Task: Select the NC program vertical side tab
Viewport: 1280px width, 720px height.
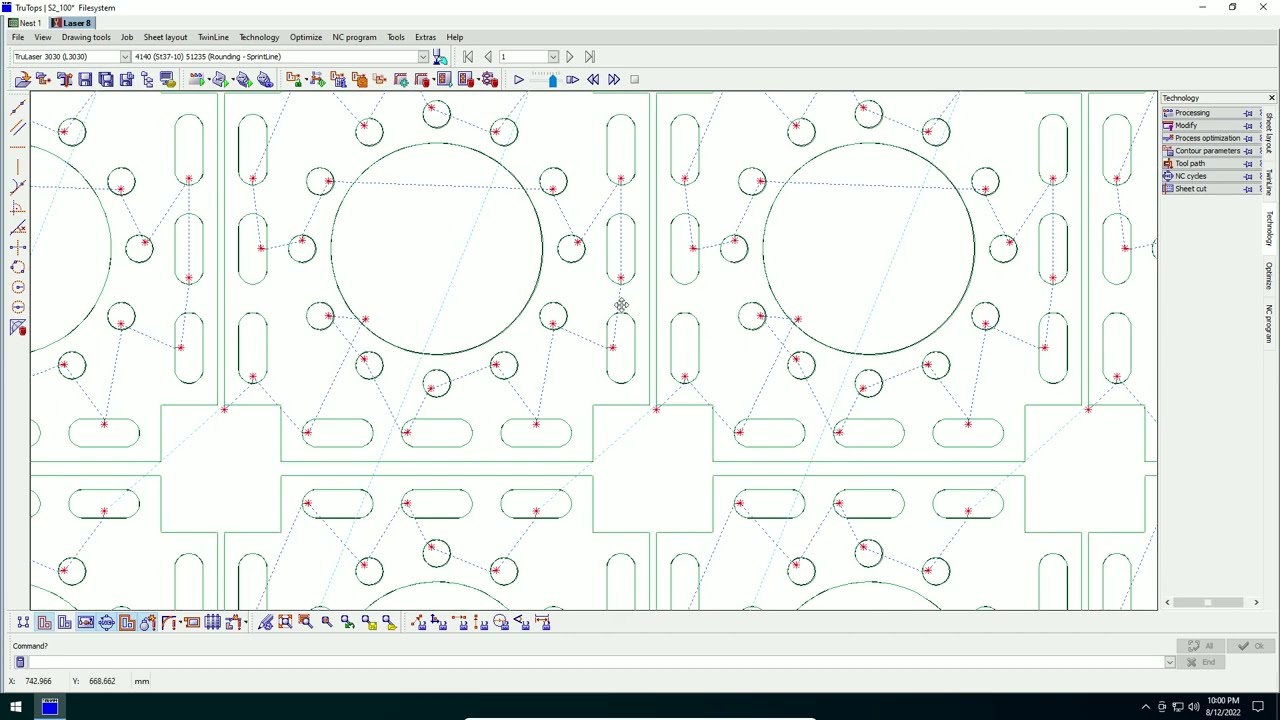Action: pos(1270,322)
